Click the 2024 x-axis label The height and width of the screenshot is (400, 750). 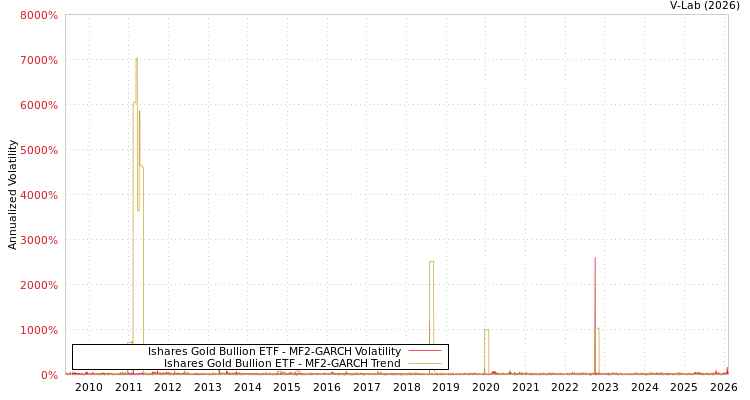pos(644,387)
